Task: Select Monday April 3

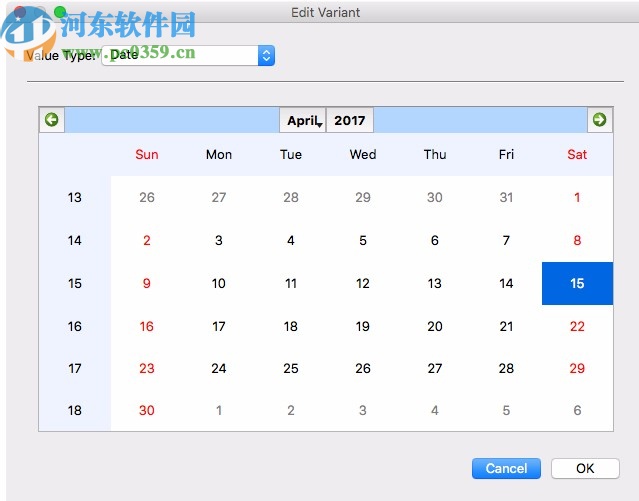Action: point(219,240)
